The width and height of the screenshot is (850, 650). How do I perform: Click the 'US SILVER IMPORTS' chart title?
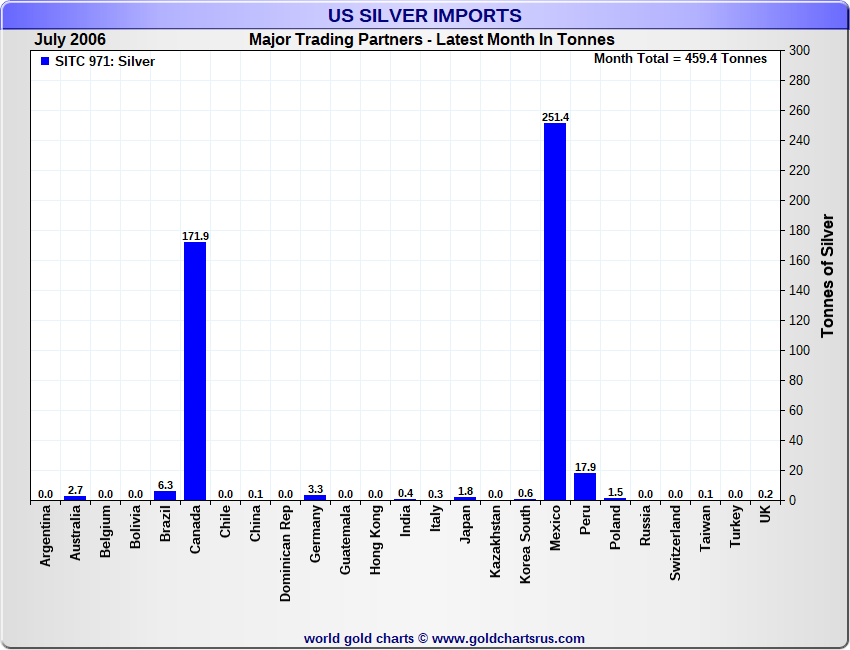coord(425,15)
